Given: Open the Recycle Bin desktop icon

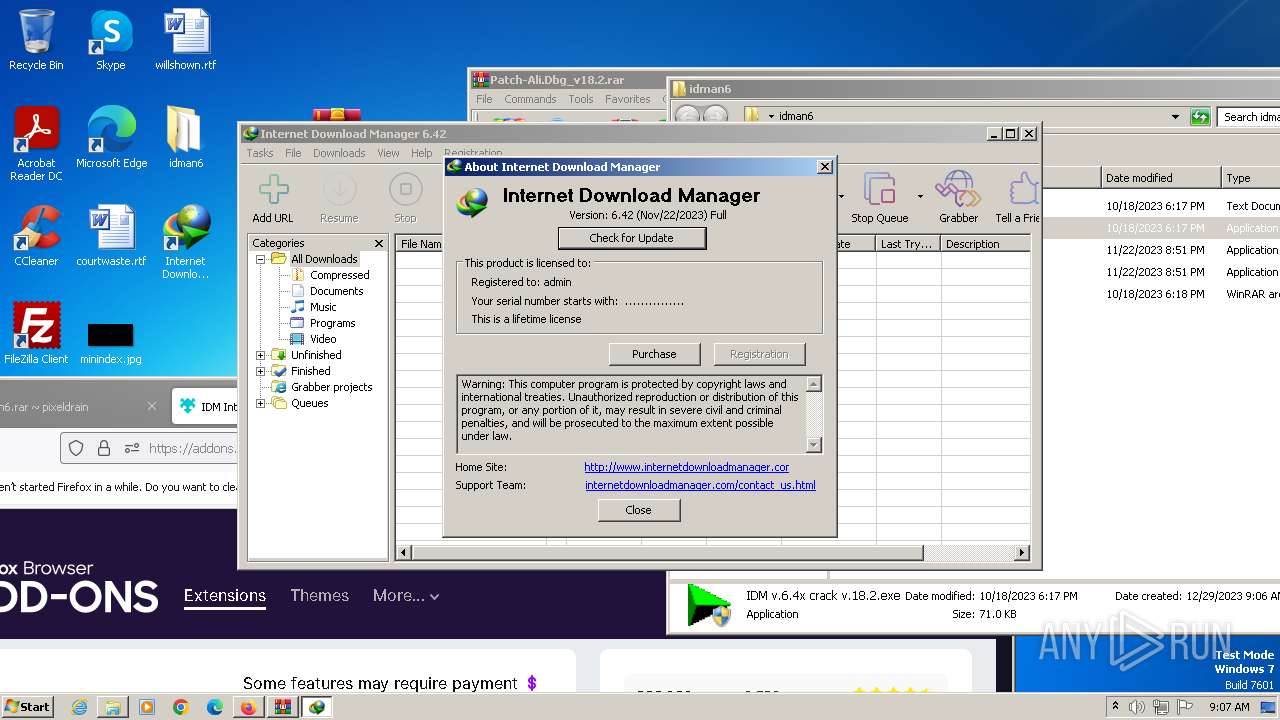Looking at the screenshot, I should click(x=36, y=40).
